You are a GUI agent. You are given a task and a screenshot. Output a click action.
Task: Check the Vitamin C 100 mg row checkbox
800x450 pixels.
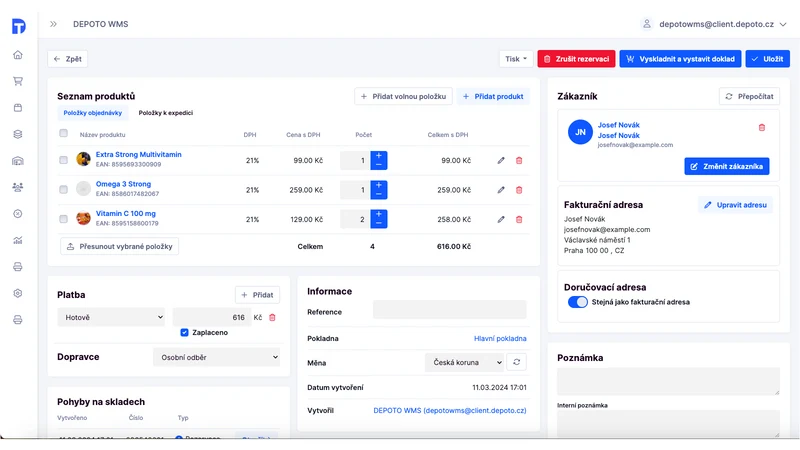pos(63,219)
